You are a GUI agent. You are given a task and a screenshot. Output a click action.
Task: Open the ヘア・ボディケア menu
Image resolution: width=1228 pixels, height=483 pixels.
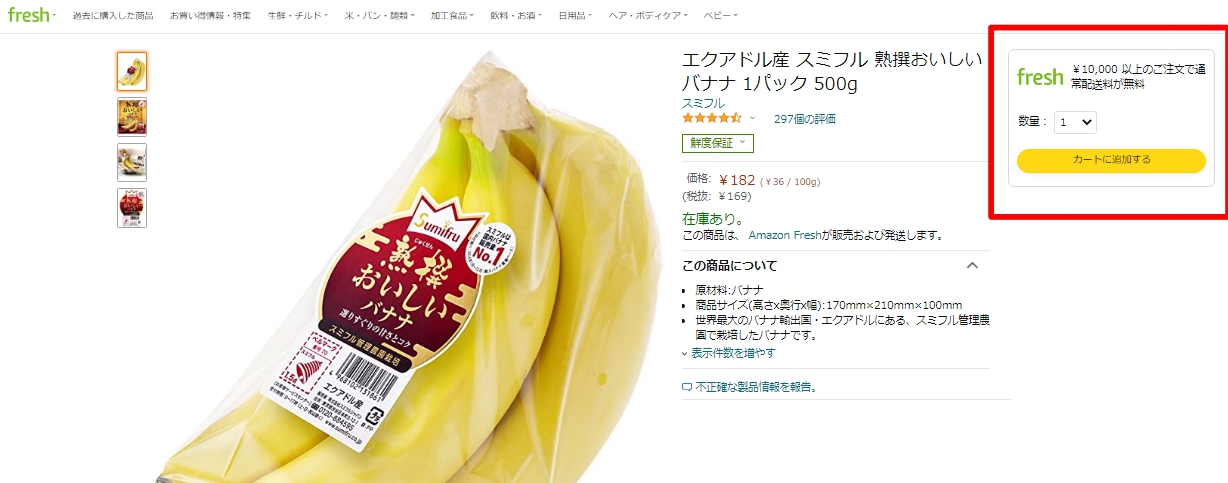(x=667, y=16)
